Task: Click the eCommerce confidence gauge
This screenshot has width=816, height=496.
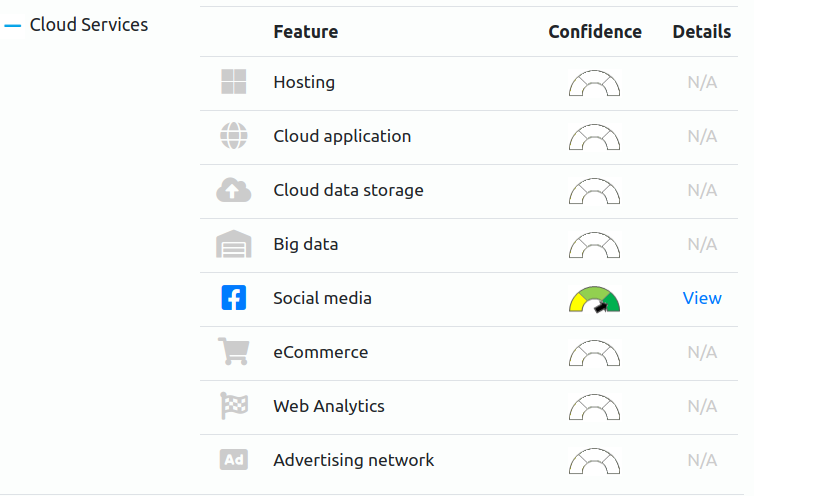Action: point(594,353)
